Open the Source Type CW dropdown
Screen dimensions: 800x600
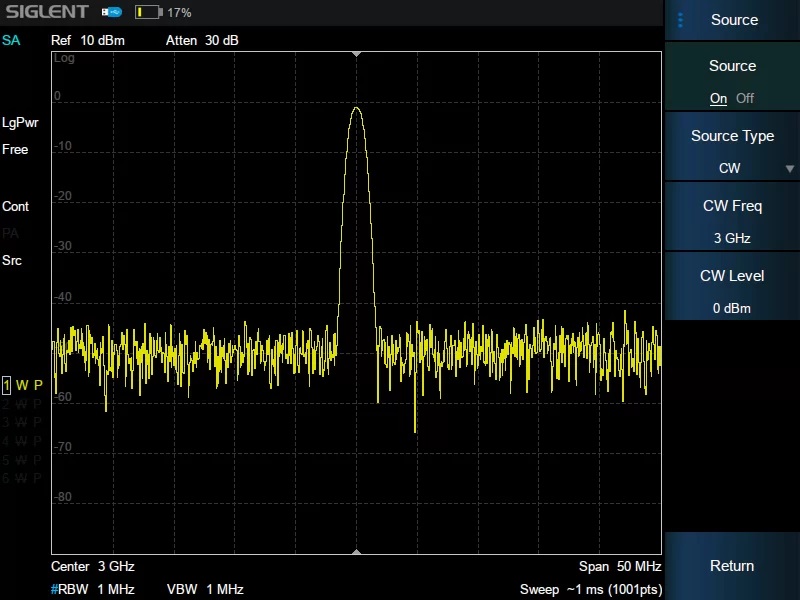point(731,151)
